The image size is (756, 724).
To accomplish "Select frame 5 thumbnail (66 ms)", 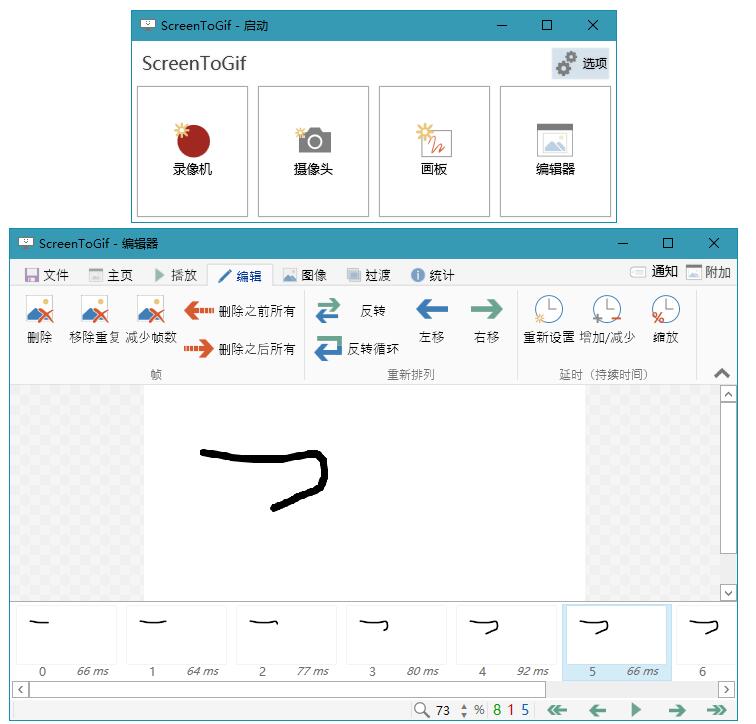I will tap(617, 643).
